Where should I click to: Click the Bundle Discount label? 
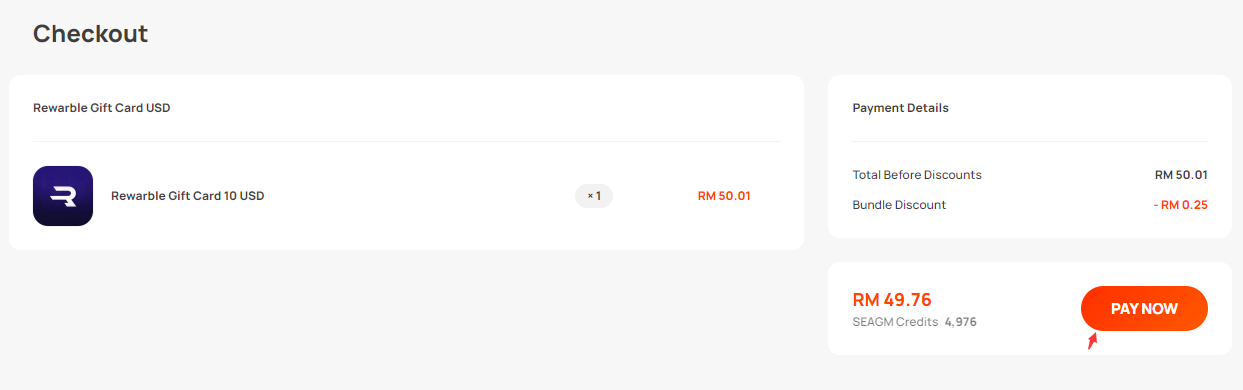[x=899, y=205]
